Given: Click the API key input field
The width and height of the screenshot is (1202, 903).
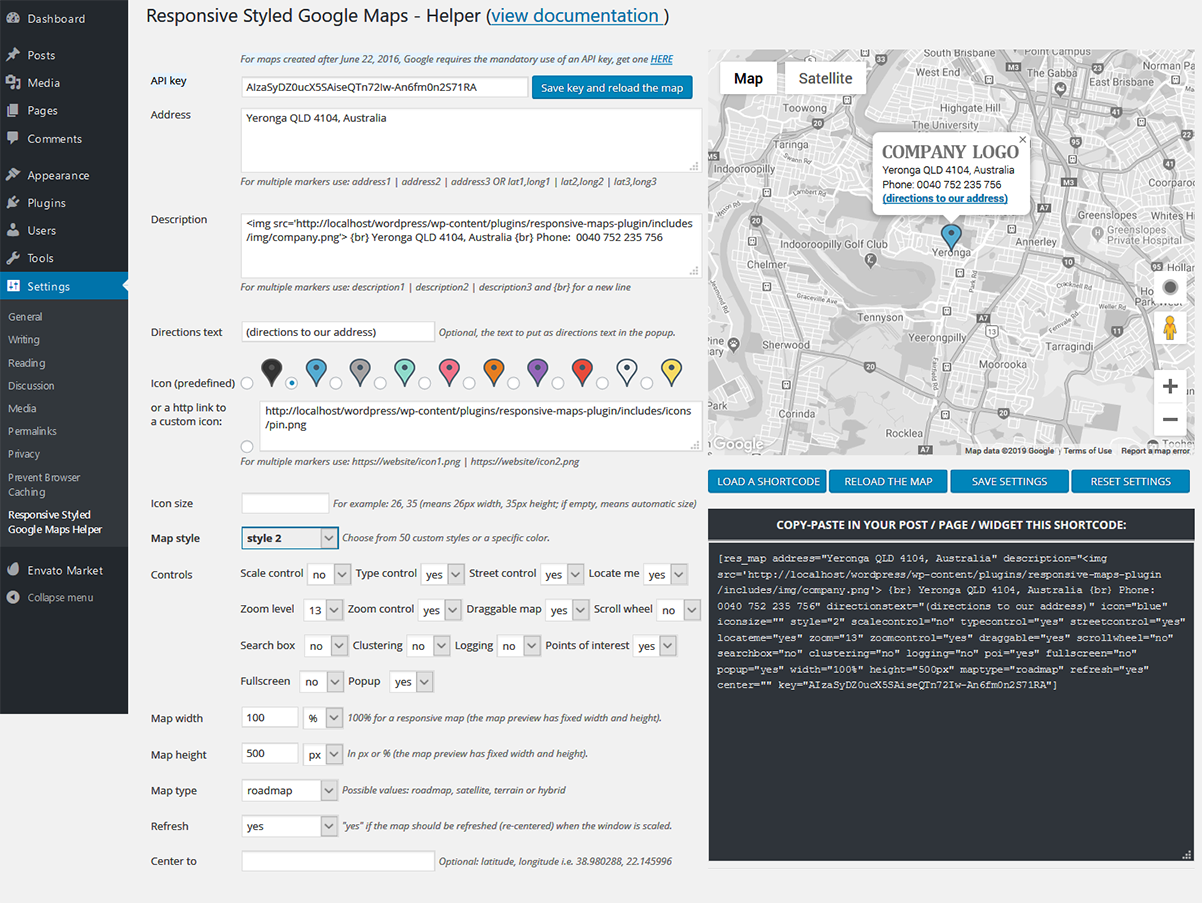Looking at the screenshot, I should coord(384,87).
